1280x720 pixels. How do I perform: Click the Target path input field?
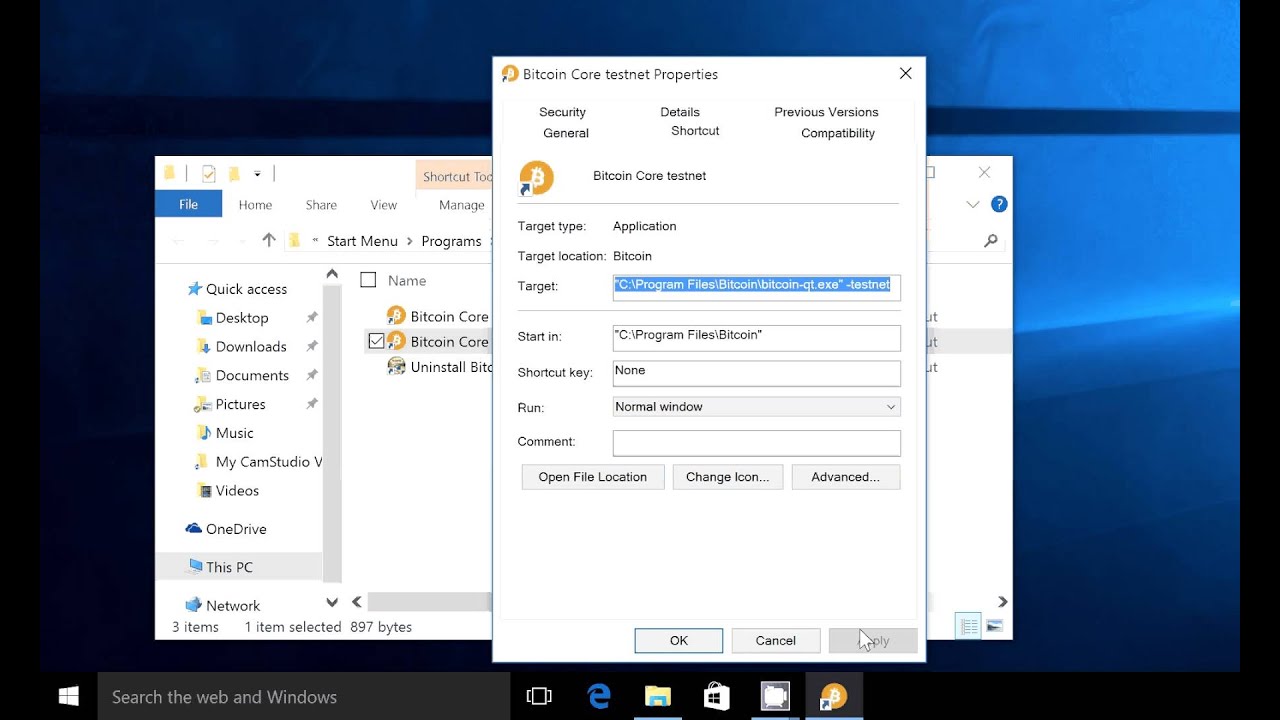click(756, 287)
